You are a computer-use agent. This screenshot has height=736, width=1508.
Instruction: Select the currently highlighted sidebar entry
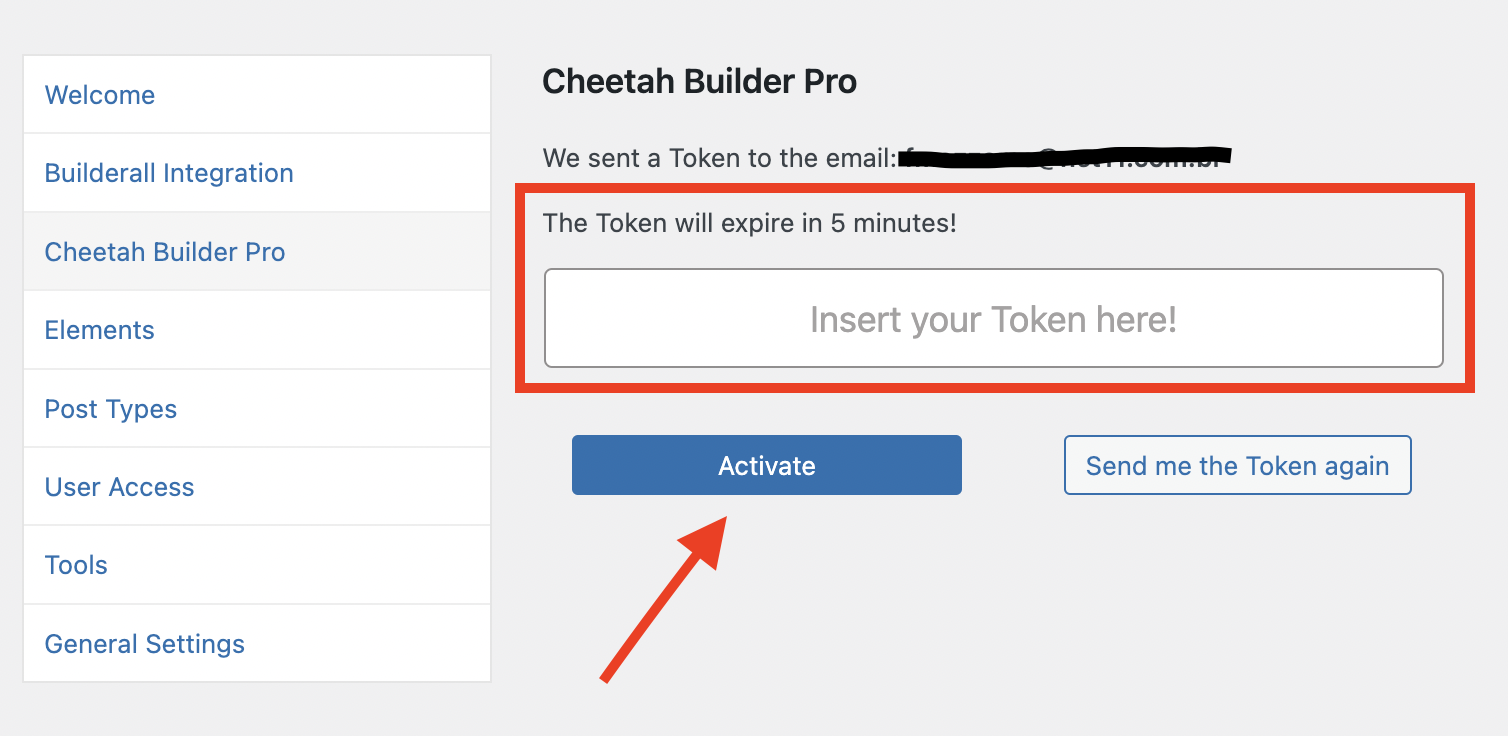coord(164,251)
